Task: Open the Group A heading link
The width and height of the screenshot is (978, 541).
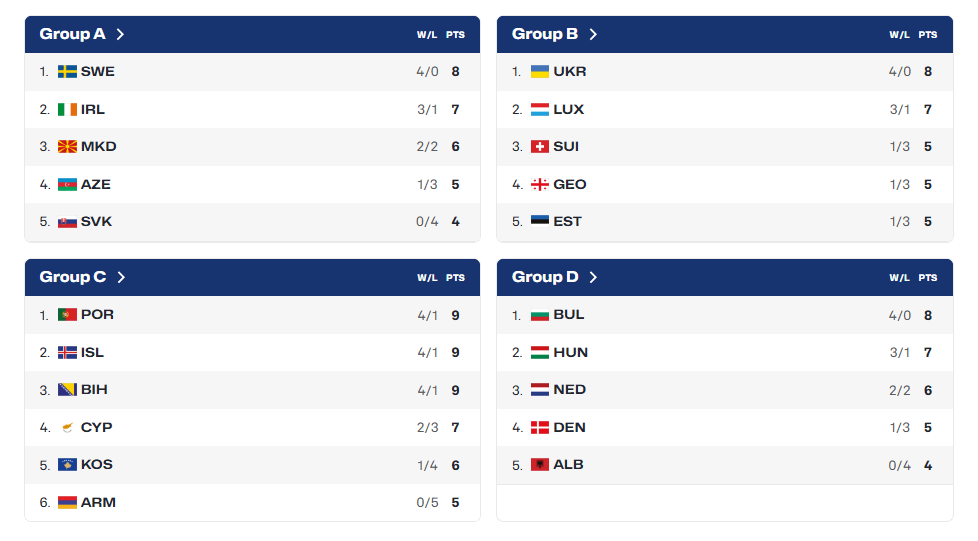Action: coord(72,34)
